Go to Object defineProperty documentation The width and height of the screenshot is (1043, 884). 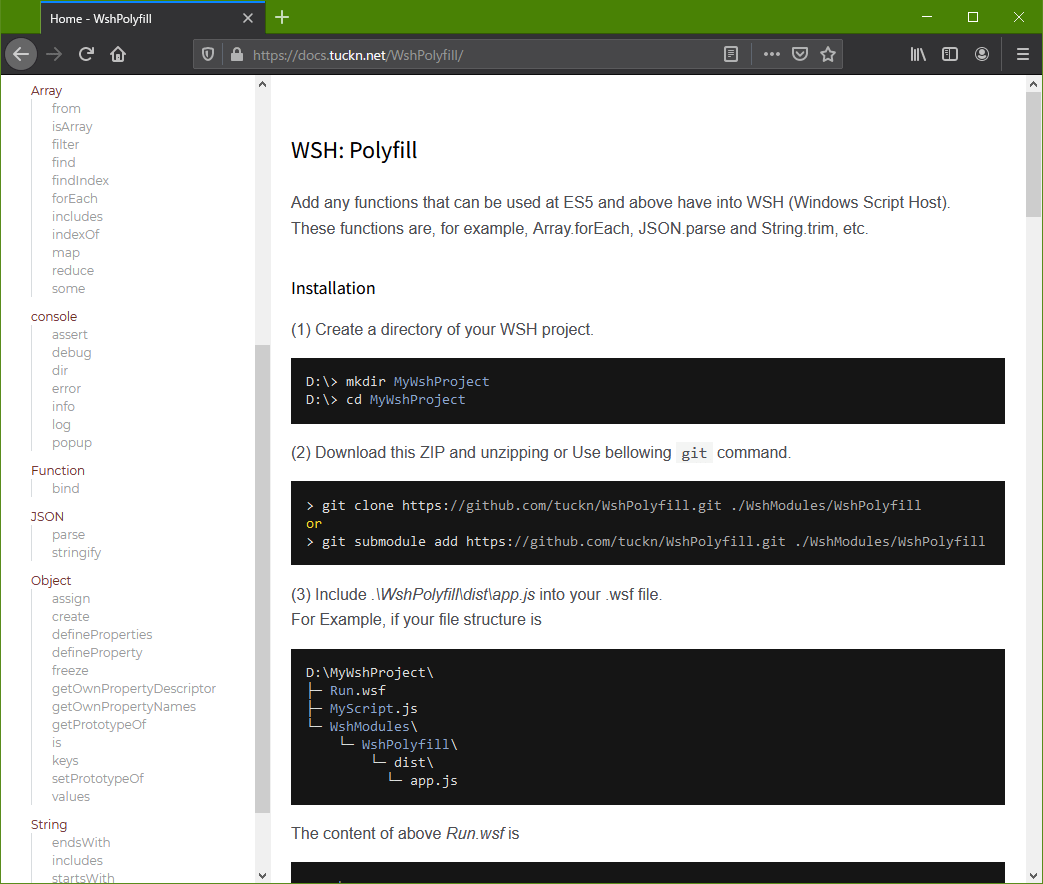97,652
